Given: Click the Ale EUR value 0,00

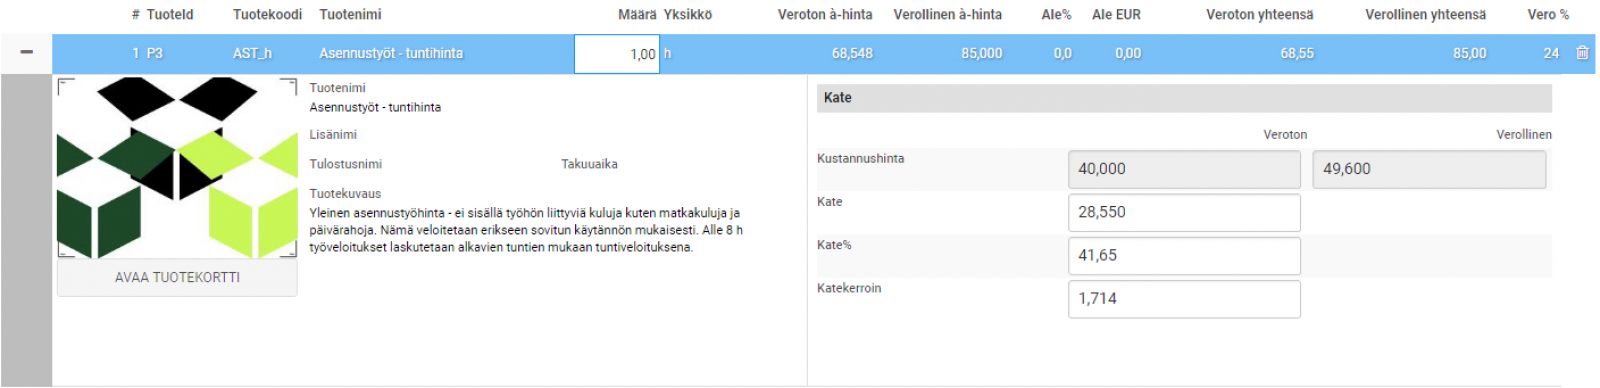Looking at the screenshot, I should (1128, 53).
